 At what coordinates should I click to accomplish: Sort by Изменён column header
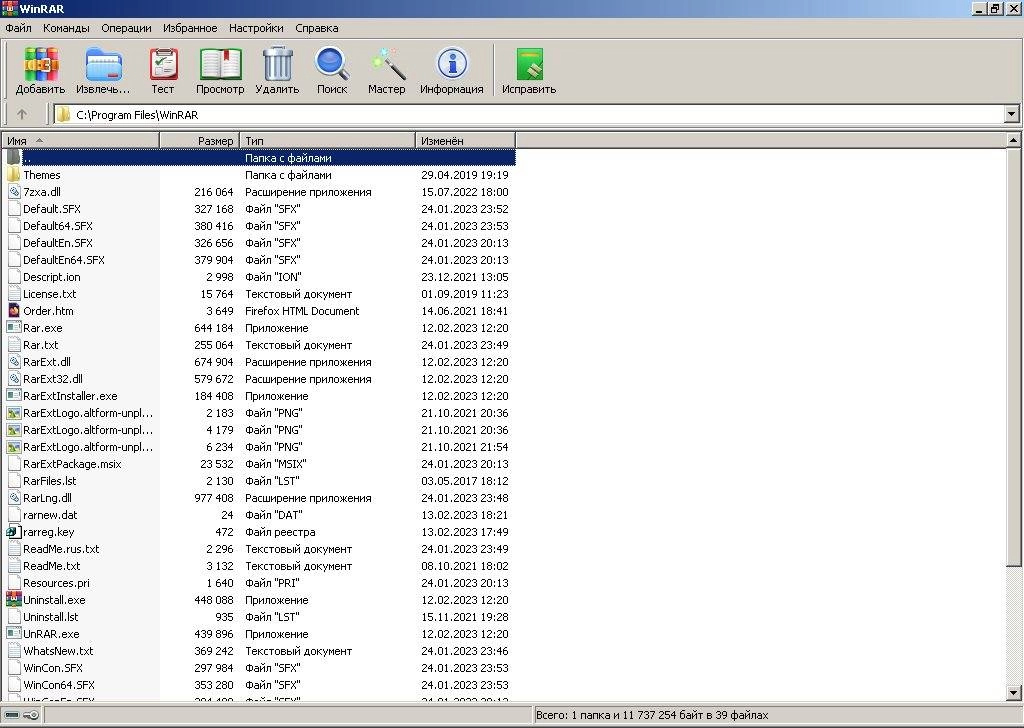point(465,140)
